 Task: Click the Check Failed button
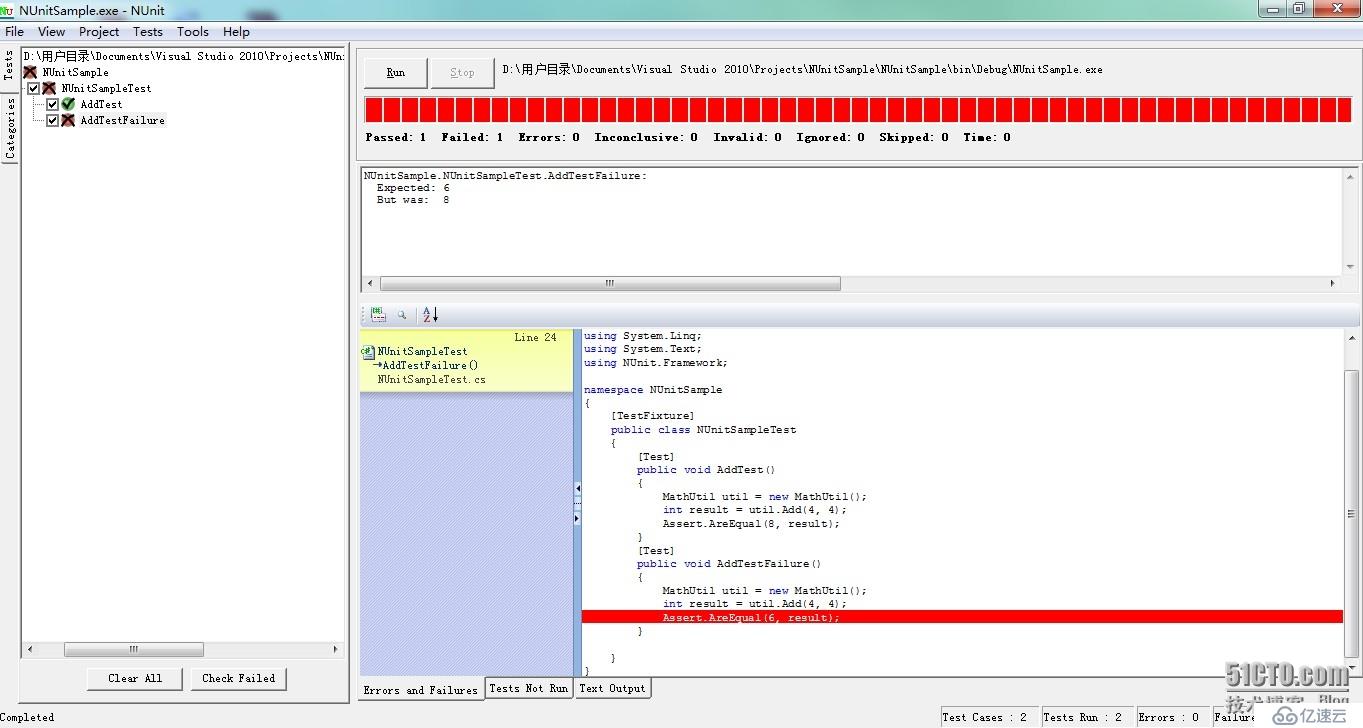click(x=238, y=678)
